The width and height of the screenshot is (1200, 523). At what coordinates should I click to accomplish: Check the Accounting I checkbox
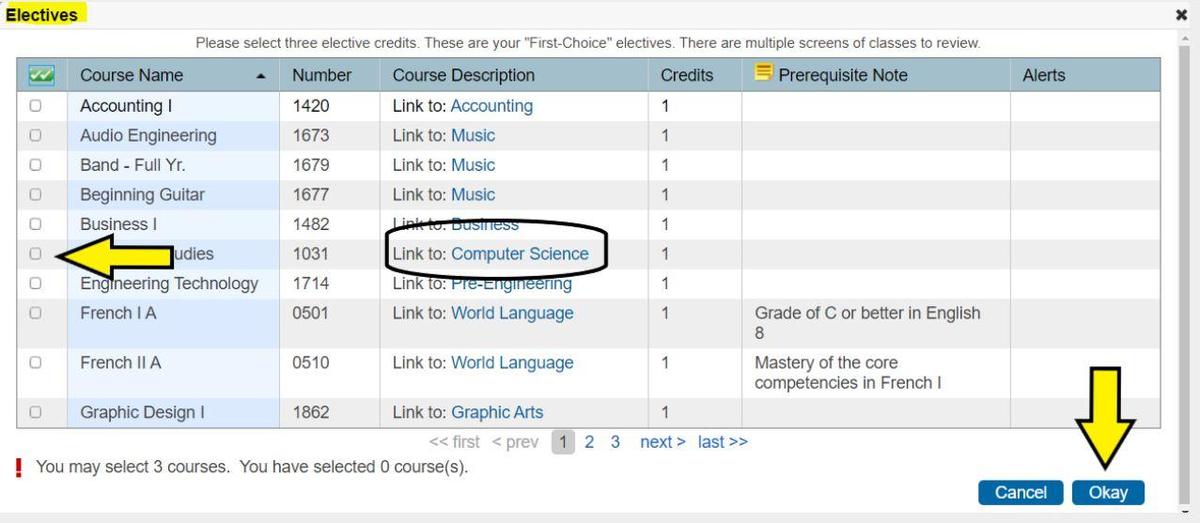[36, 106]
